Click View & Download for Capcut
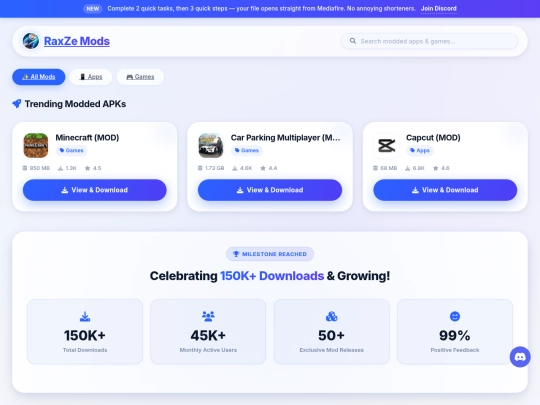 (x=445, y=190)
